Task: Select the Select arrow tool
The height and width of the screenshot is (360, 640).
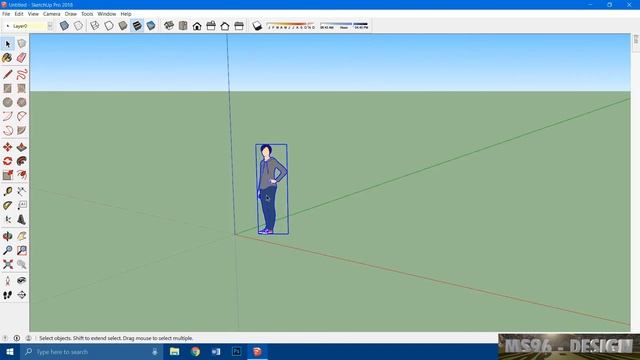Action: click(x=8, y=44)
